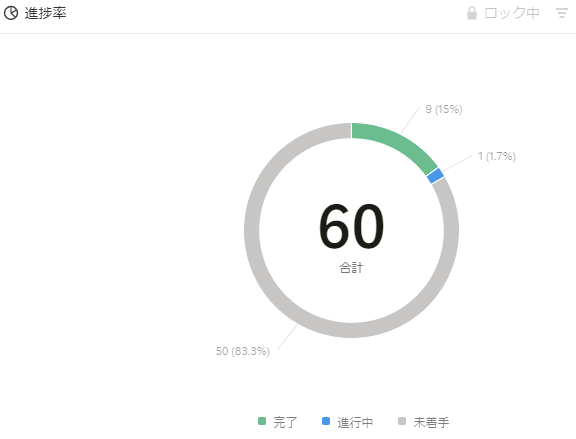Select the blue 進行中 donut segment
576x439 pixels.
tap(435, 176)
